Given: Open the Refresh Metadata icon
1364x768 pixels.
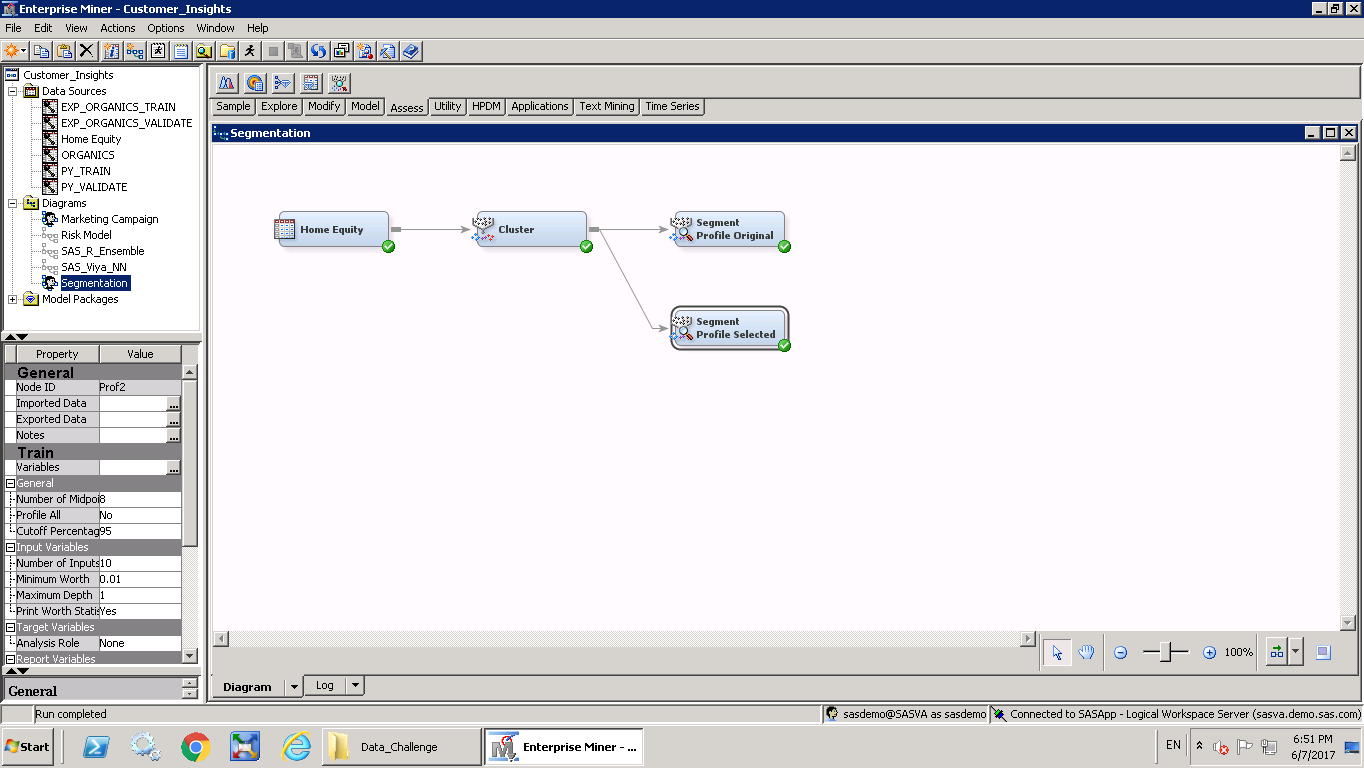Looking at the screenshot, I should 320,51.
